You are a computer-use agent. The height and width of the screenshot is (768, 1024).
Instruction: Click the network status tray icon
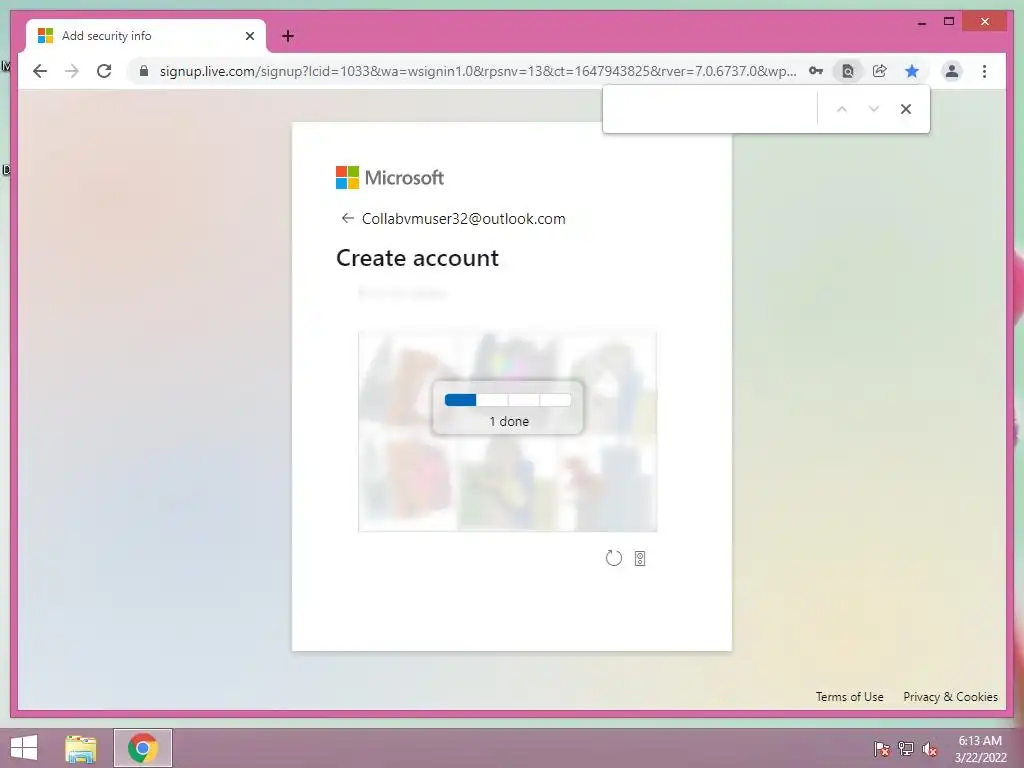pos(906,749)
